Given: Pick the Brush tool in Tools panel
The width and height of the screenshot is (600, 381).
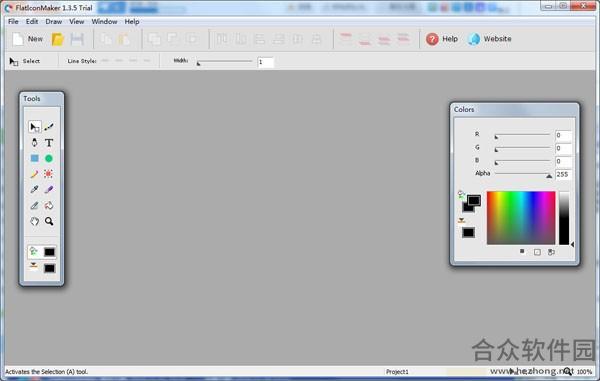Looking at the screenshot, I should tap(49, 127).
